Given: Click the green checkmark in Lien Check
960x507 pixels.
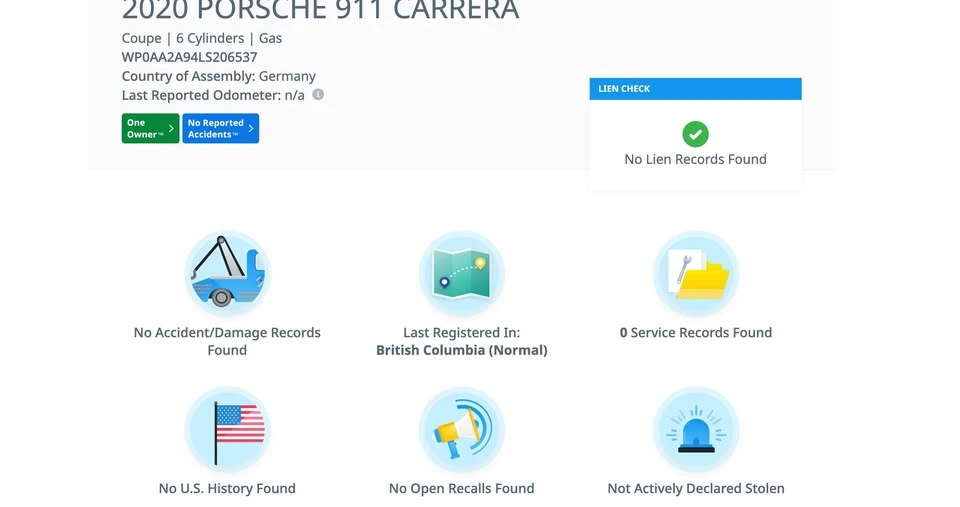Looking at the screenshot, I should (696, 134).
